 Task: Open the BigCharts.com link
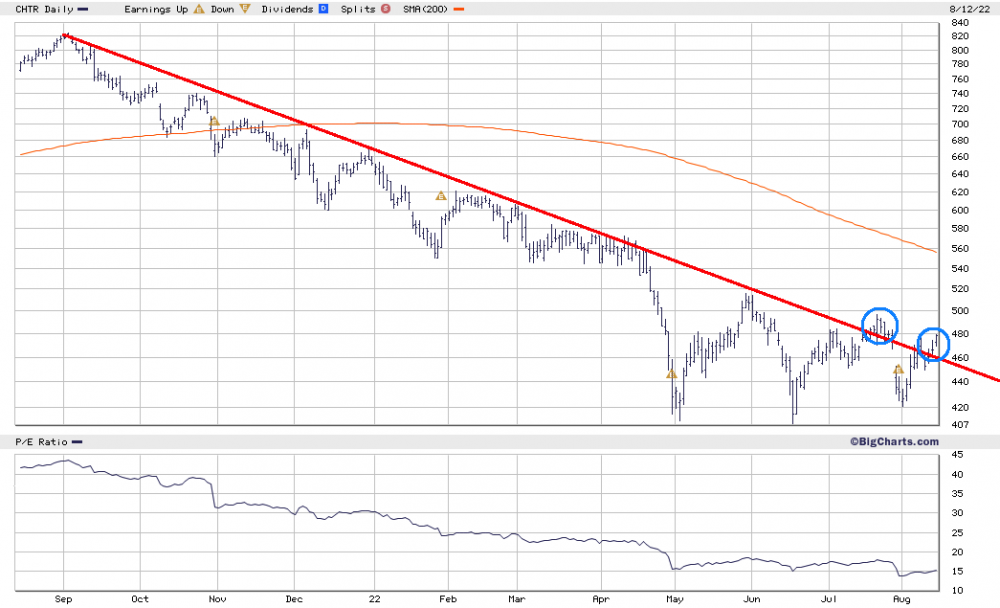tap(894, 441)
